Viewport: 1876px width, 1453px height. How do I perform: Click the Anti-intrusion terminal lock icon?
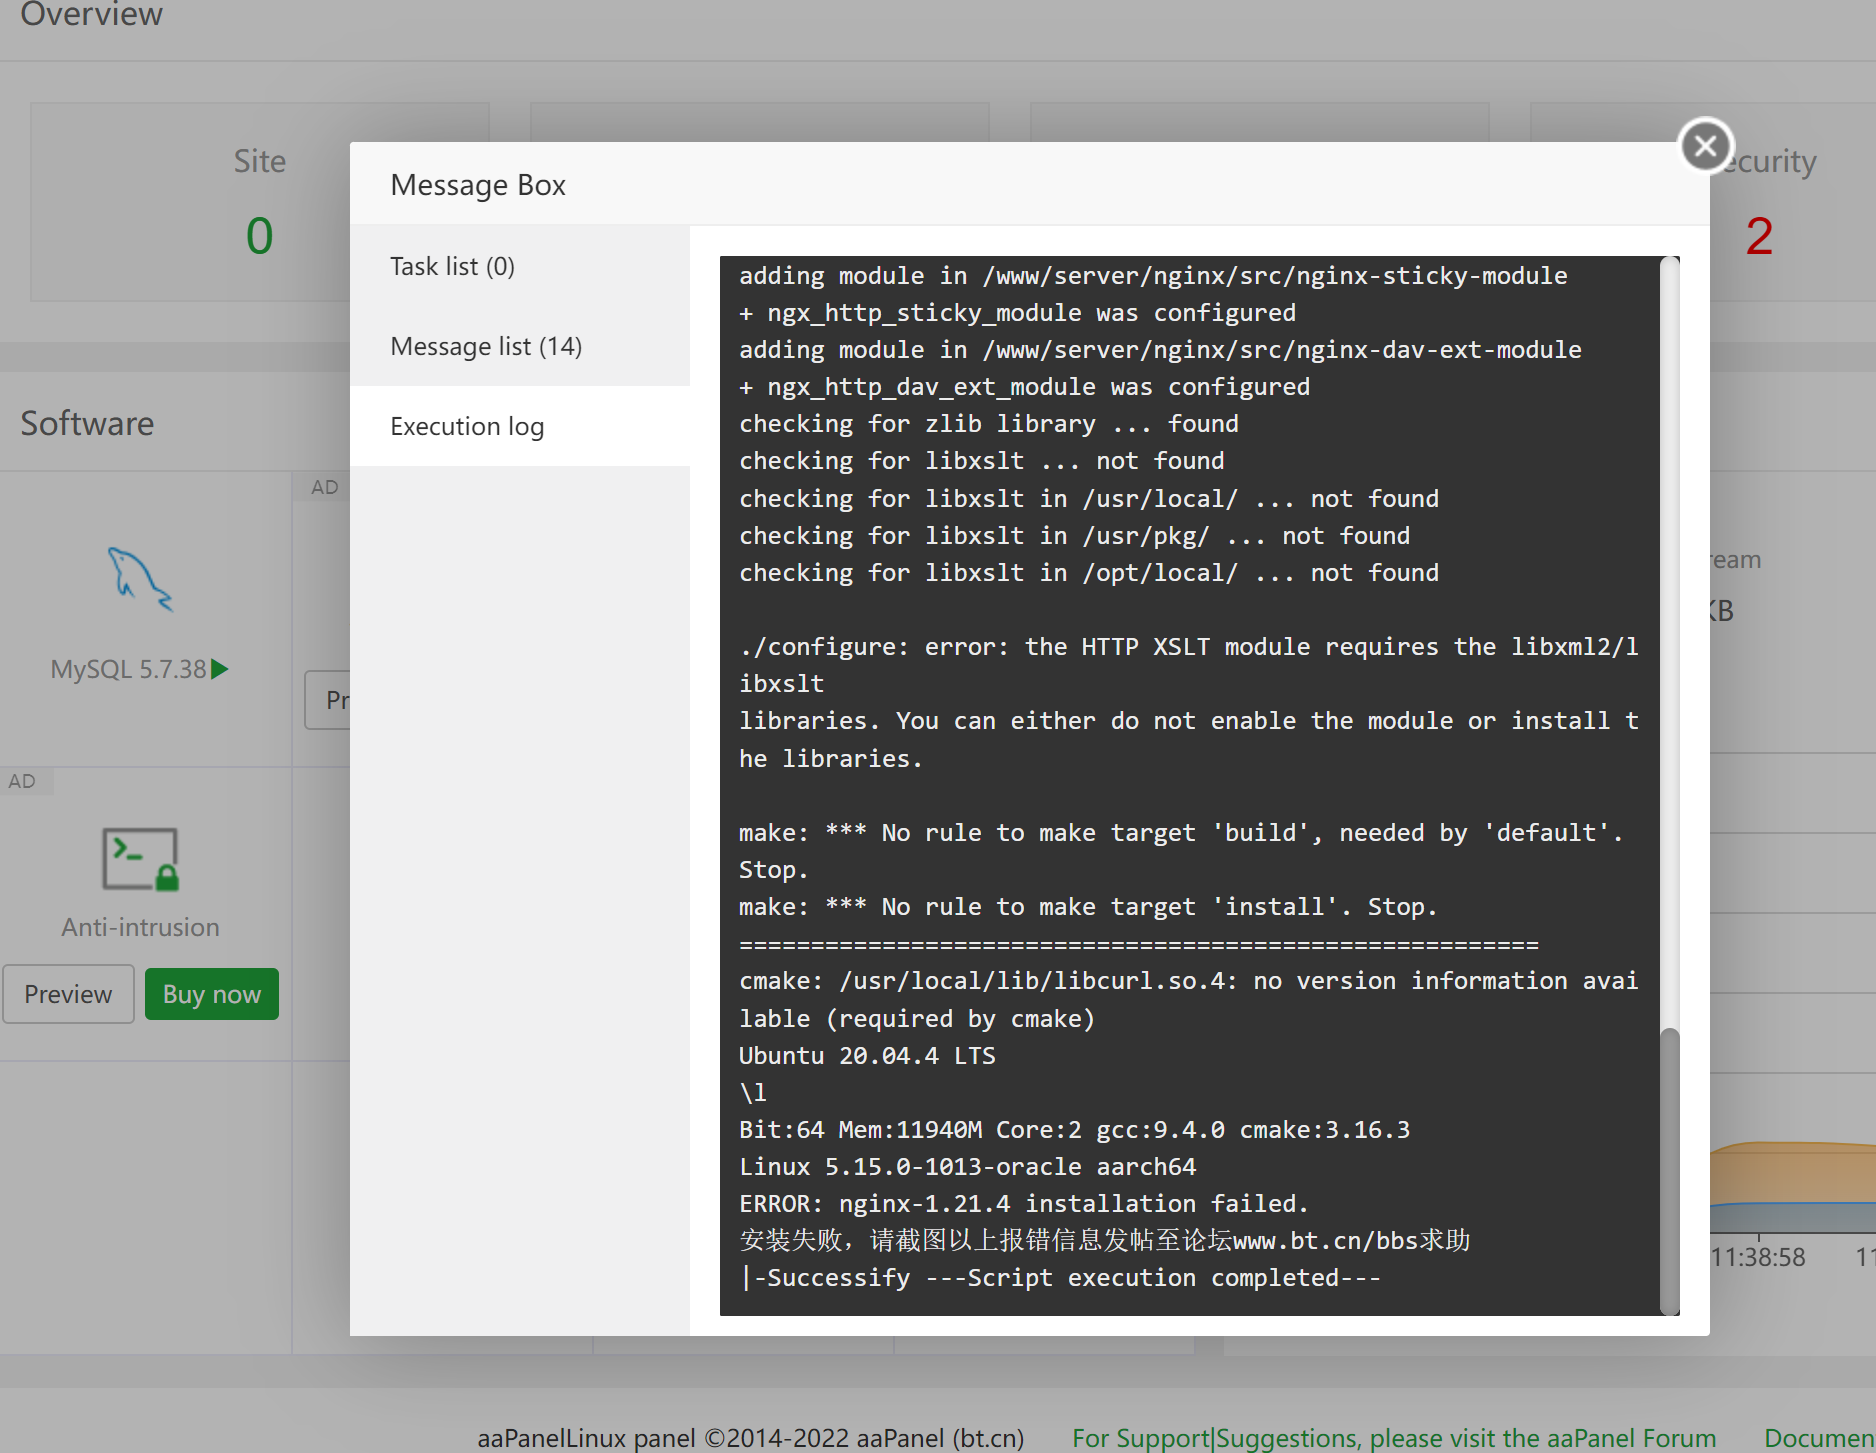[140, 859]
